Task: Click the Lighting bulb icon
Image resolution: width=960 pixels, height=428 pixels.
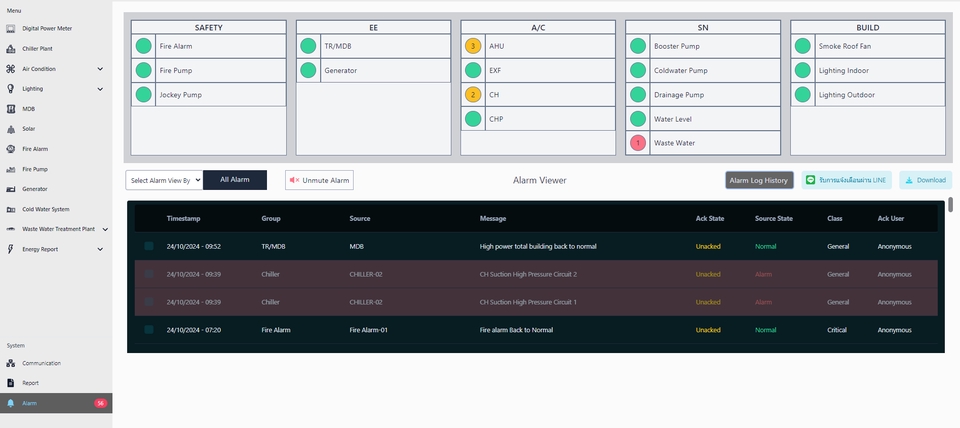Action: [10, 89]
